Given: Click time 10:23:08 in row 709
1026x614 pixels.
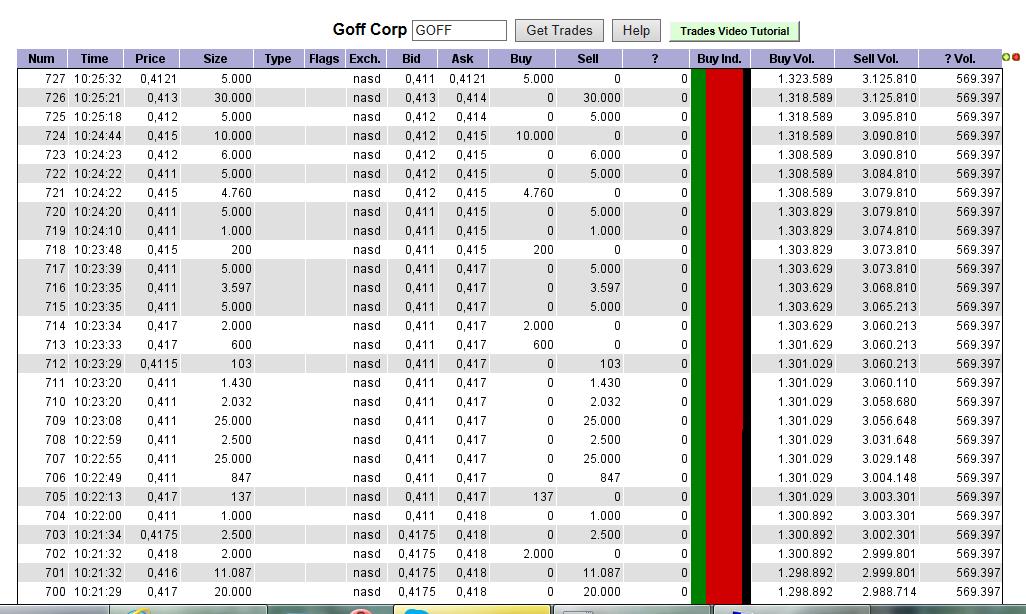Looking at the screenshot, I should [97, 420].
